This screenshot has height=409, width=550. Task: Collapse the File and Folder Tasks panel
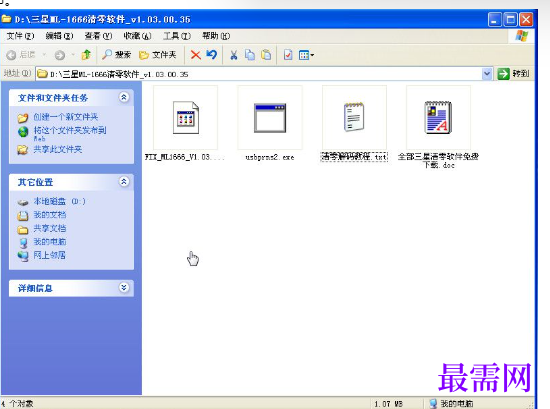click(x=124, y=98)
